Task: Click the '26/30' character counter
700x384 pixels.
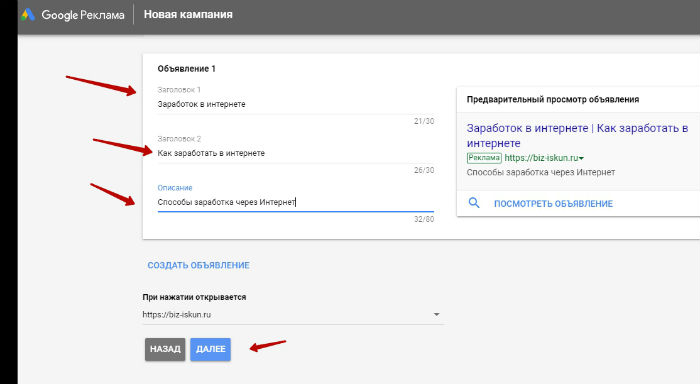Action: pyautogui.click(x=424, y=170)
